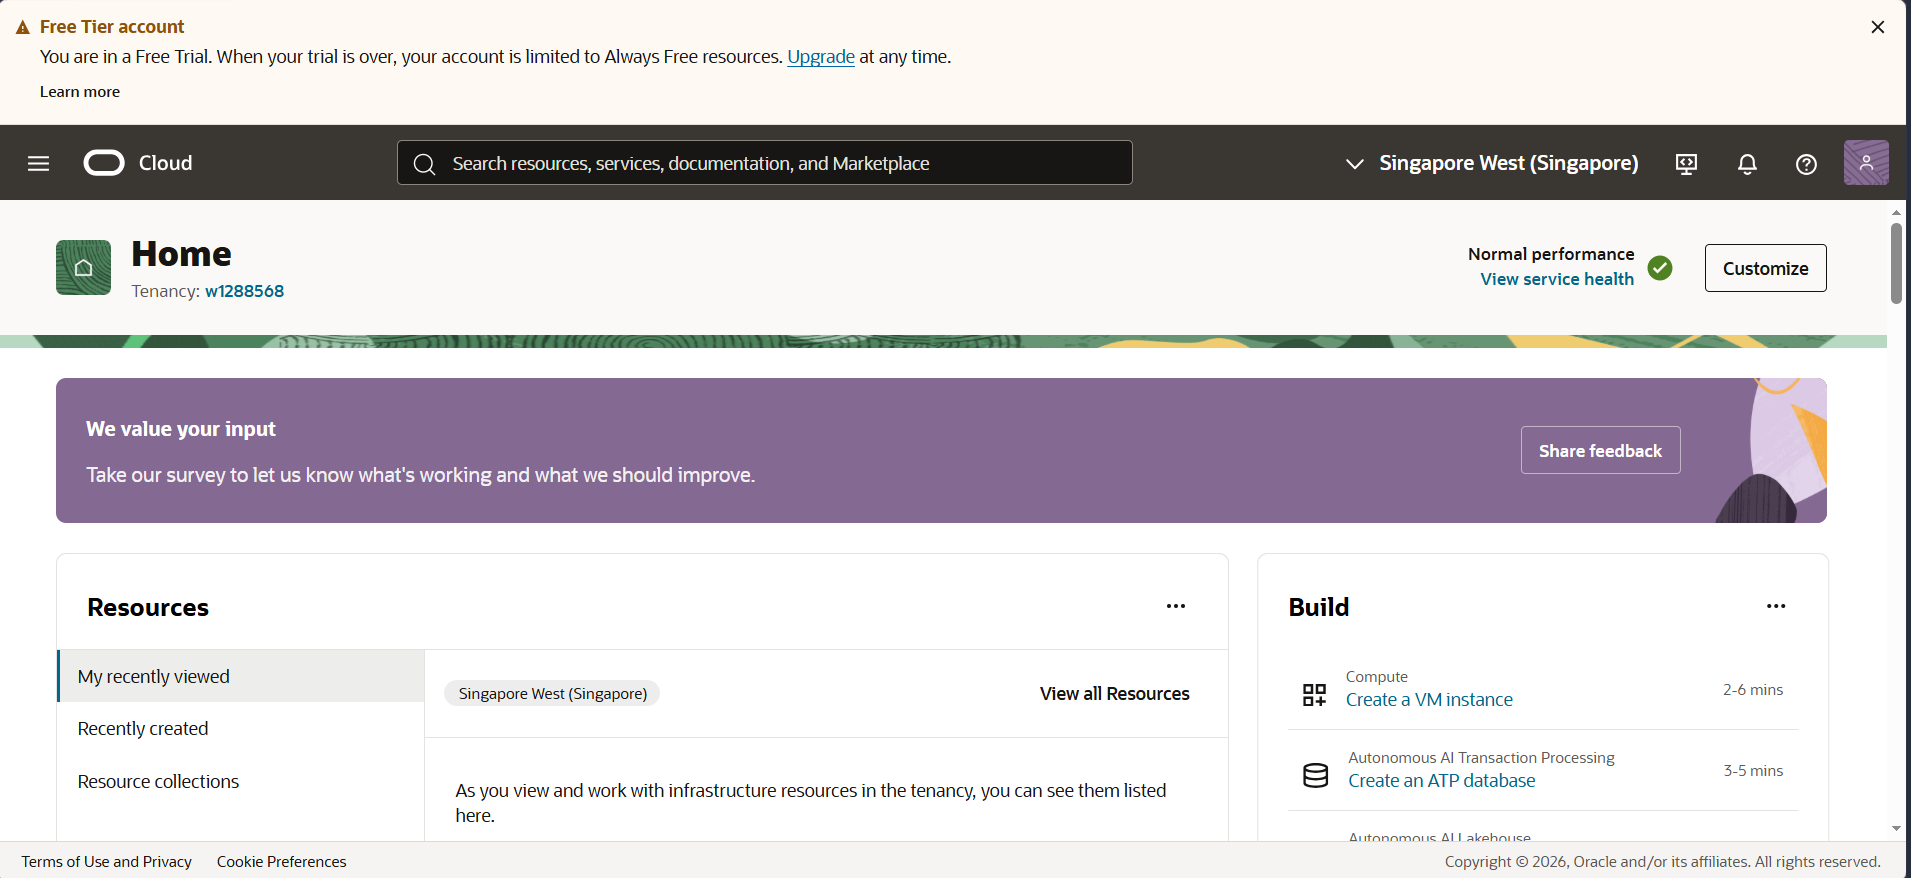Click the "Home" page title
Screen dimensions: 1911x878
(181, 254)
